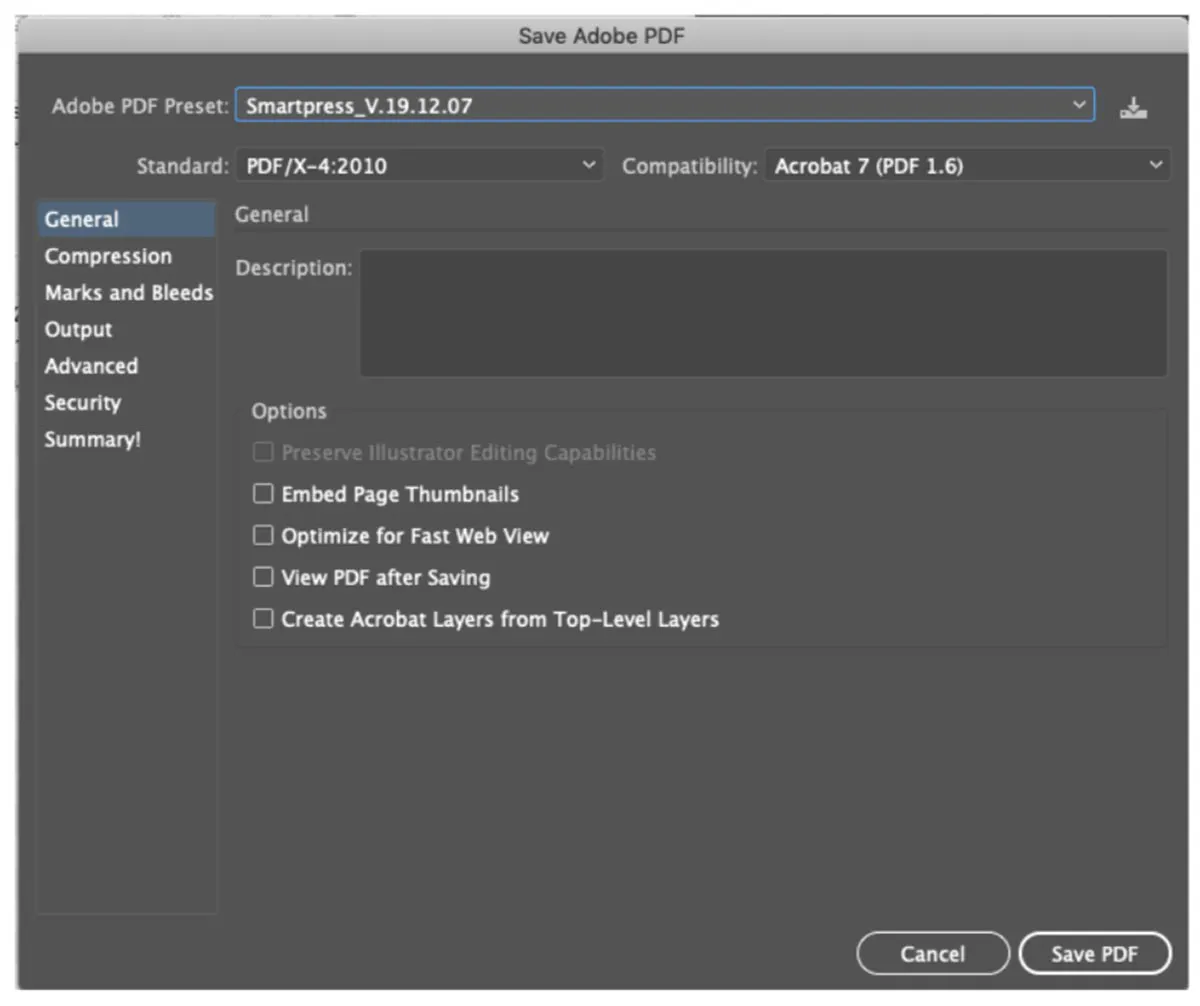Click the Save PDF button
The image size is (1200, 1006).
[1095, 953]
